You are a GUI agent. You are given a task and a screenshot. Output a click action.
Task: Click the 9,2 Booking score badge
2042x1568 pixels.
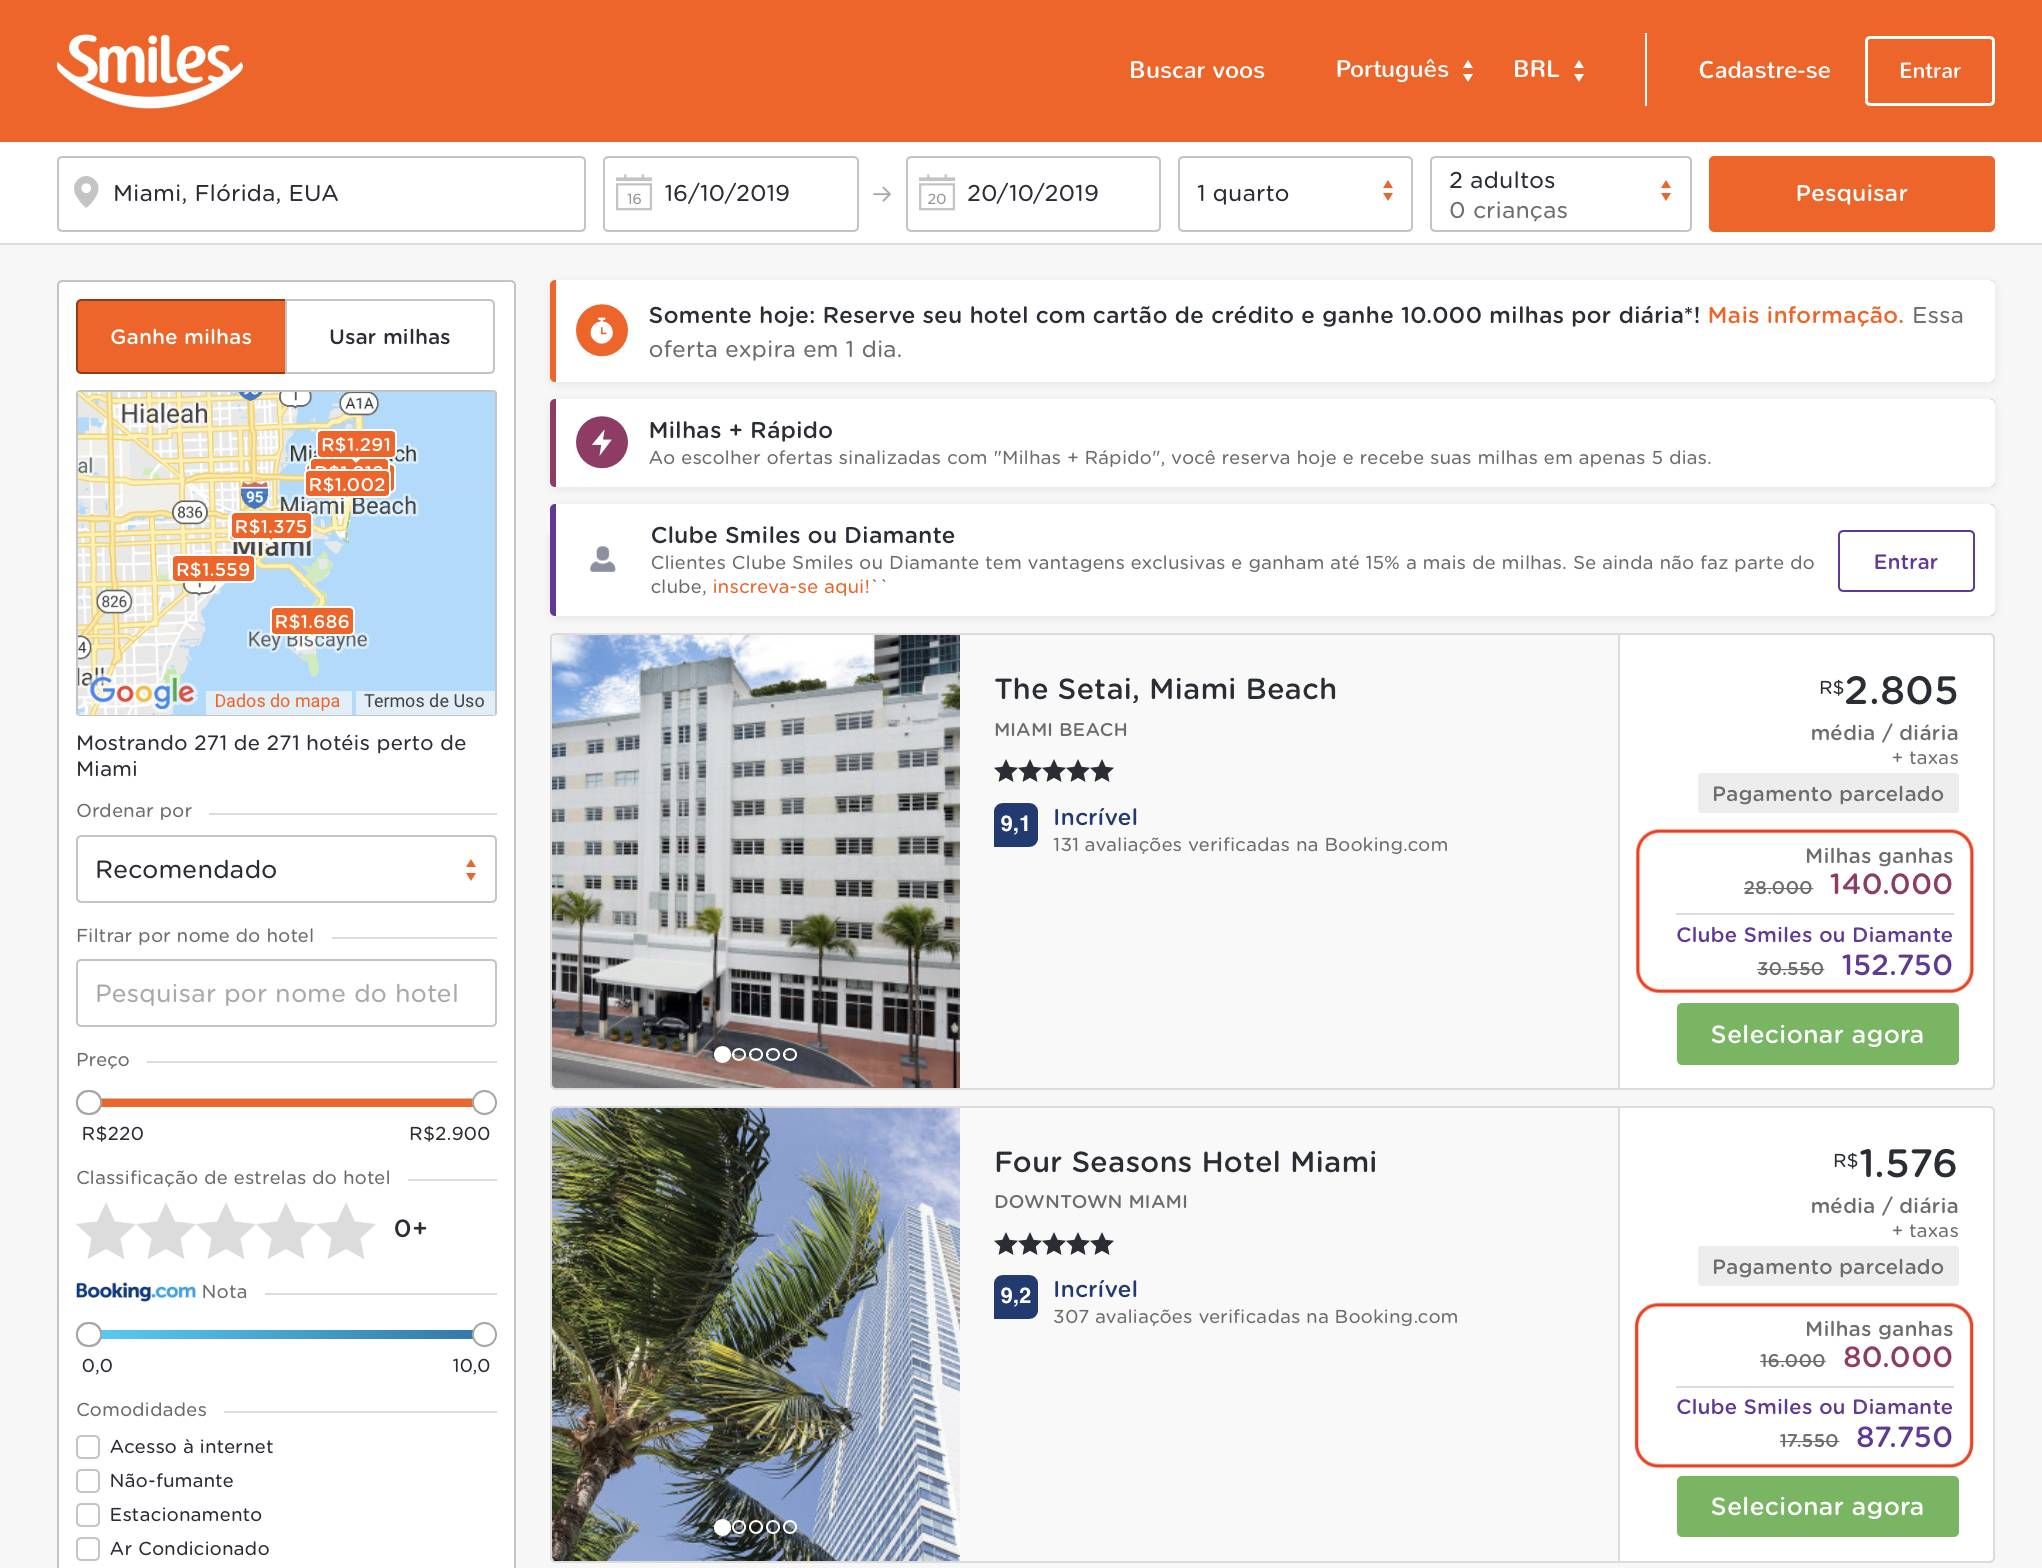click(x=1015, y=1297)
